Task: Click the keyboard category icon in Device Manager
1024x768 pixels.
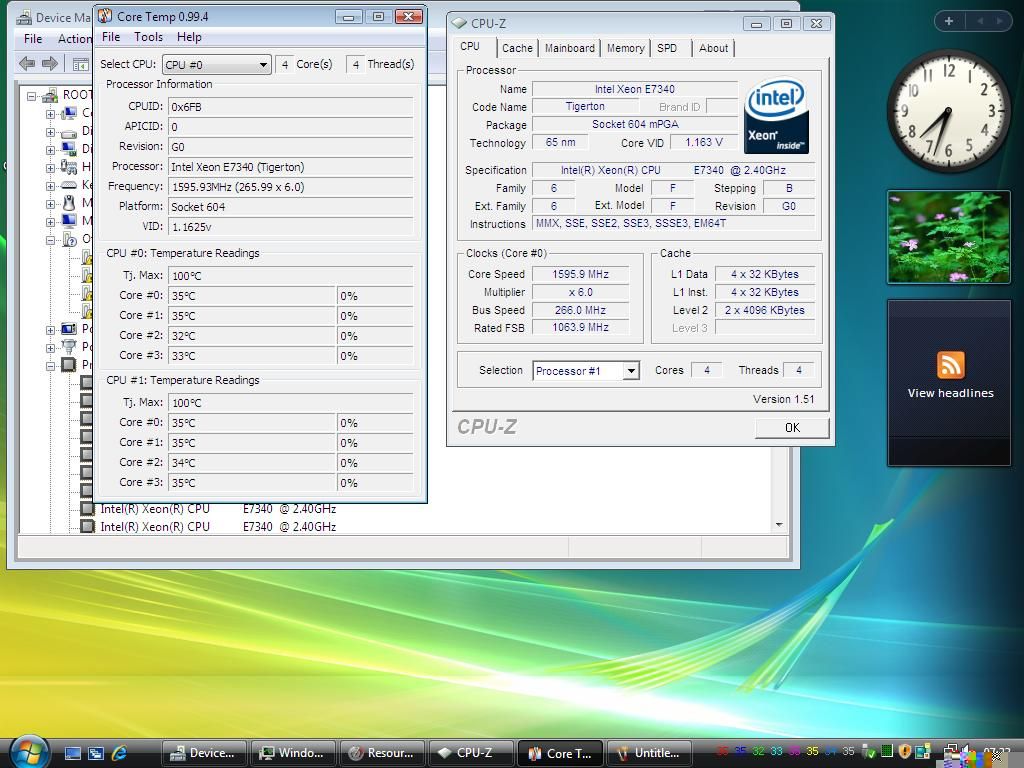Action: click(69, 185)
